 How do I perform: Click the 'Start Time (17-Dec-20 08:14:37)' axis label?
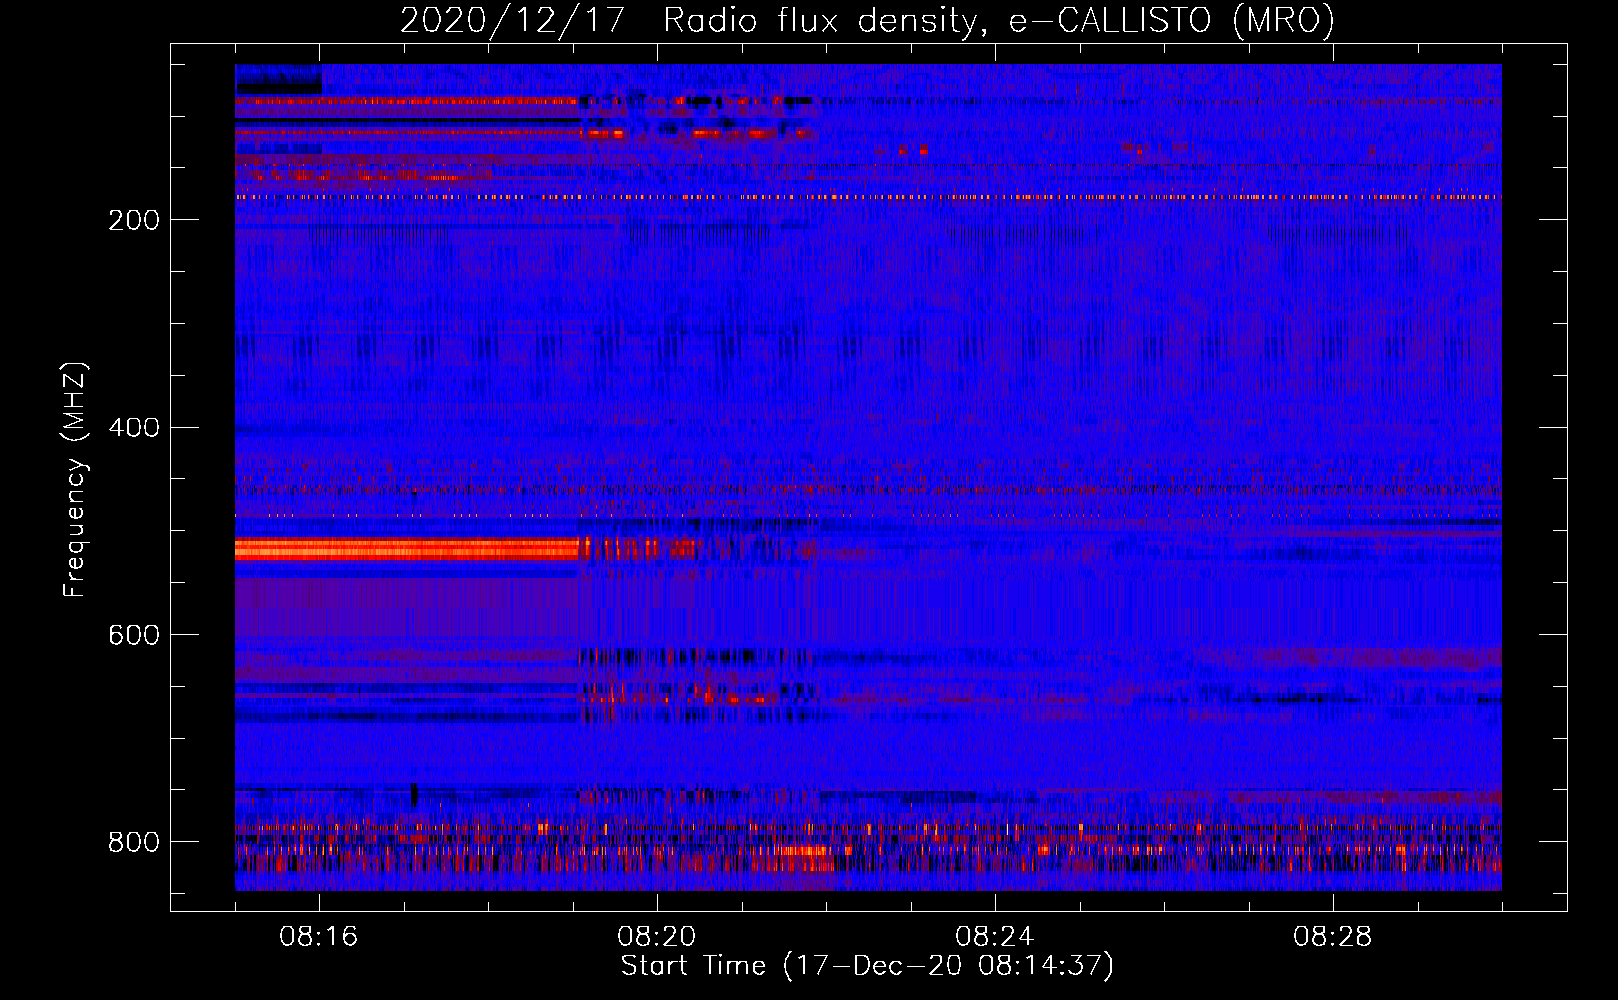[867, 966]
